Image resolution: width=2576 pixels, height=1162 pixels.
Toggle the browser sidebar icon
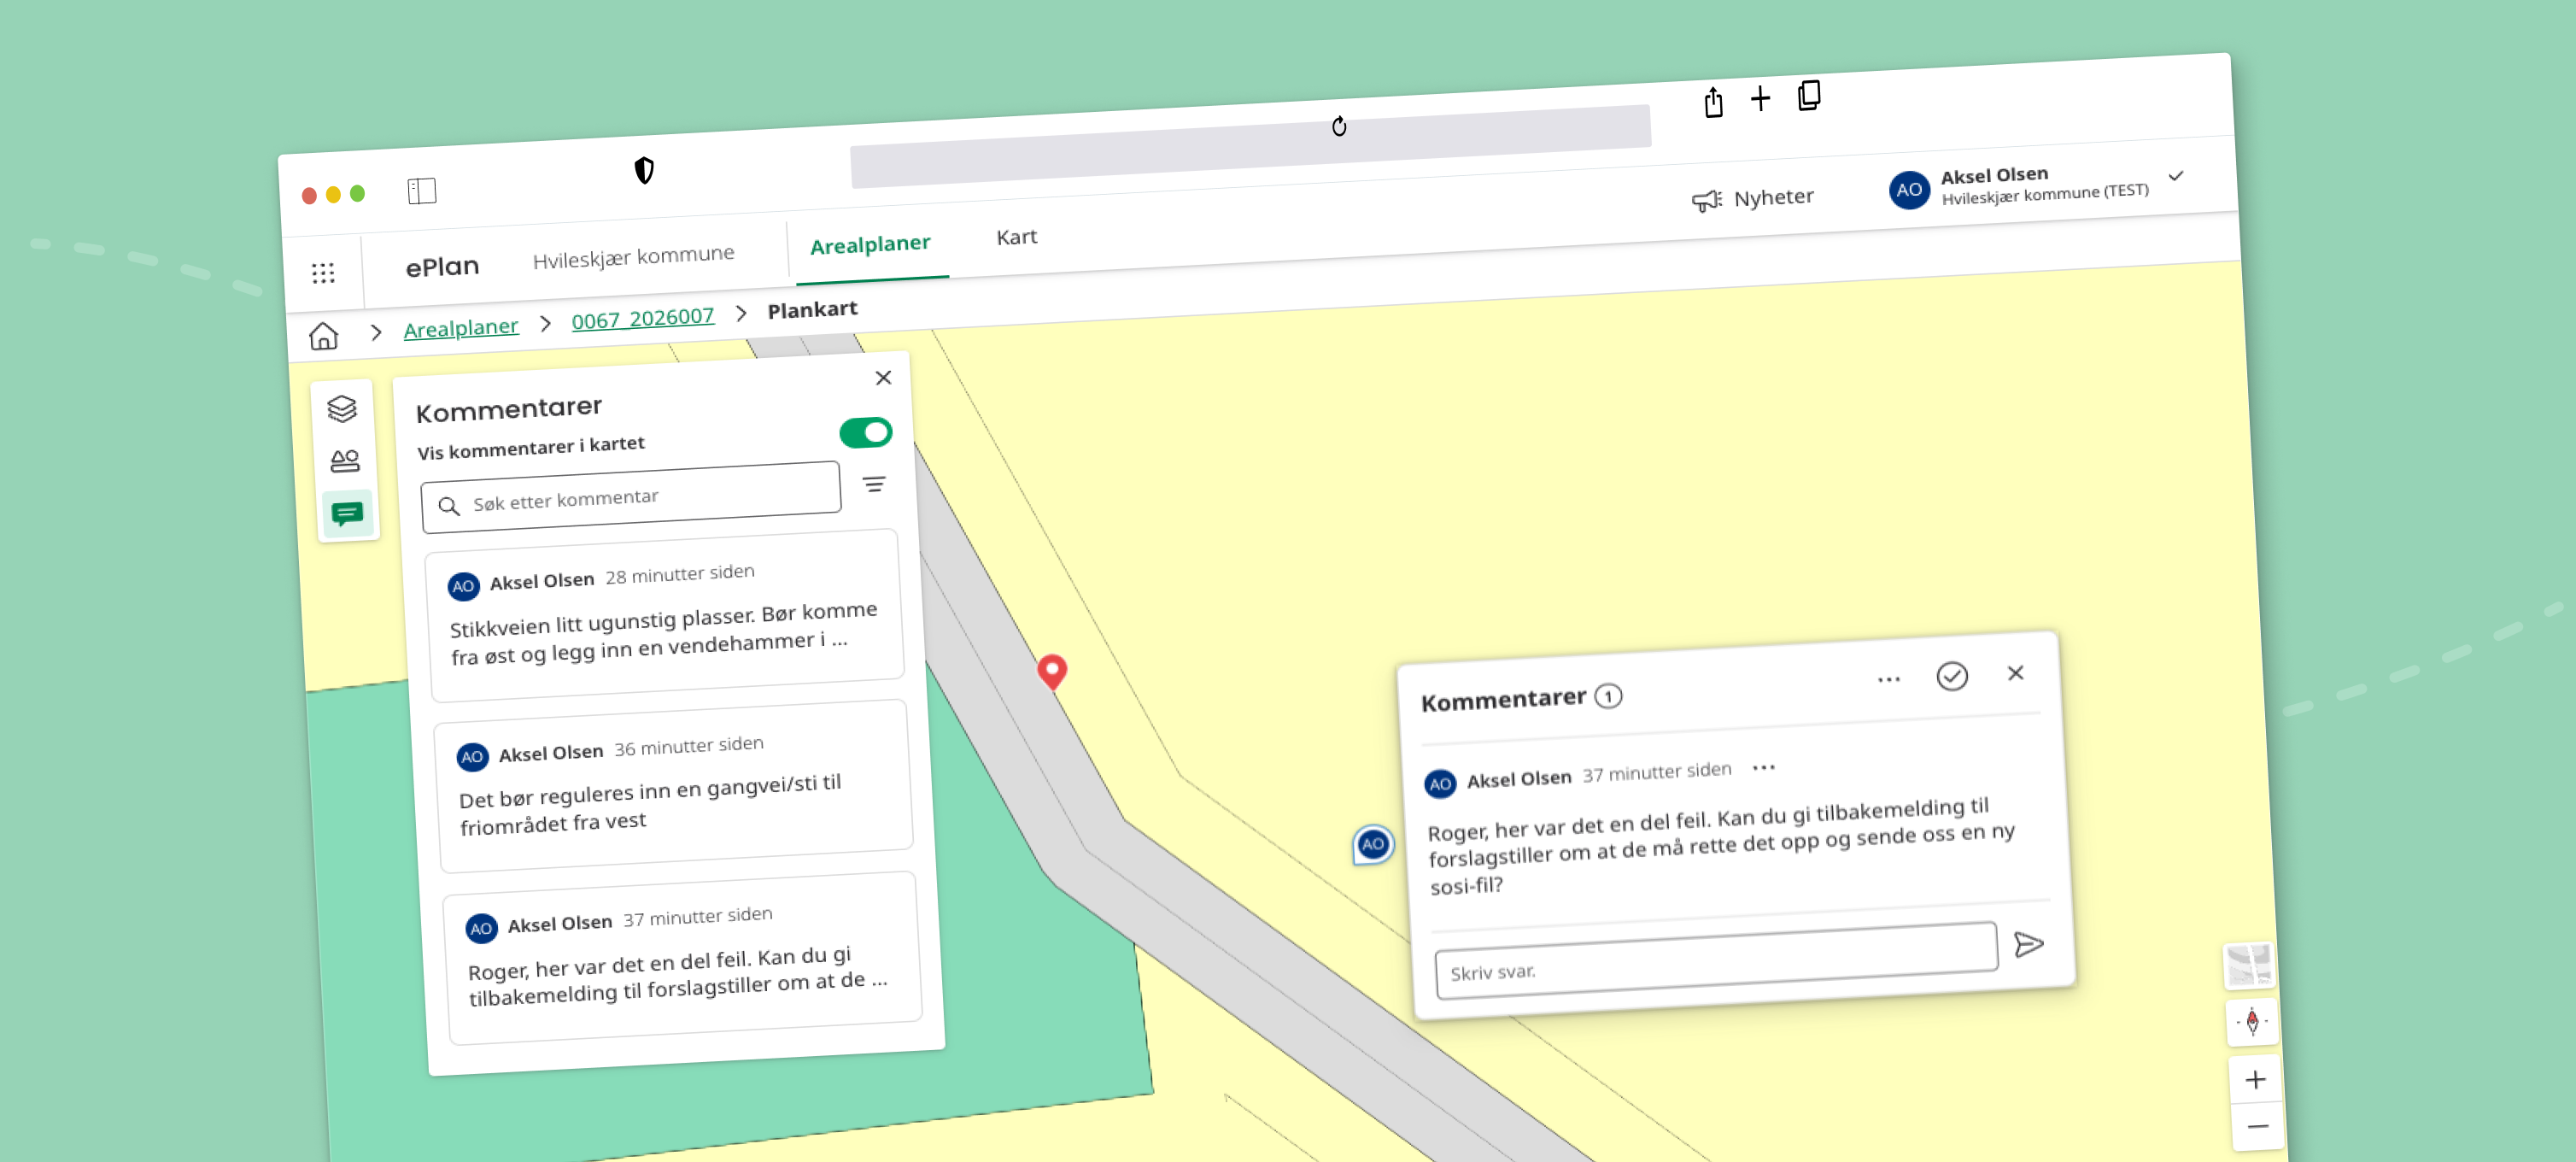coord(422,191)
